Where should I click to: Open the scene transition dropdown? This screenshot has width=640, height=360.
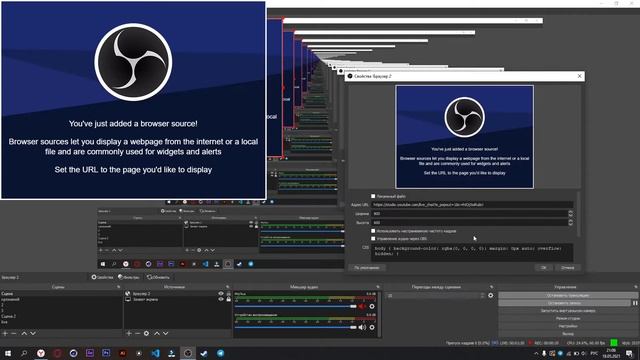point(436,295)
